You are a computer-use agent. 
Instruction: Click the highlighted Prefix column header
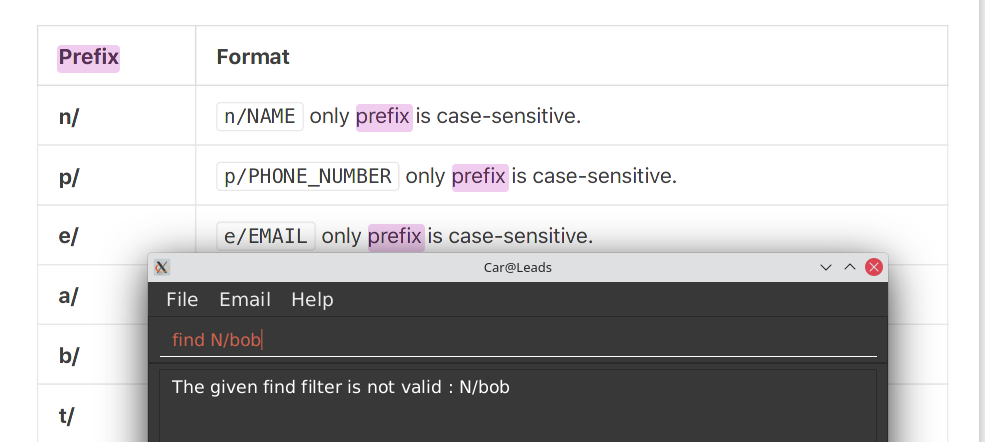click(x=89, y=57)
